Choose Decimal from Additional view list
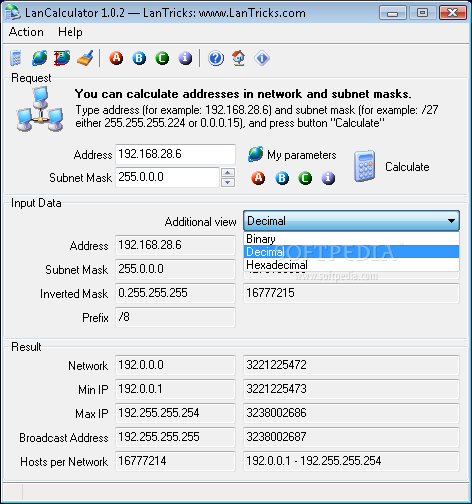This screenshot has width=472, height=504. 352,252
